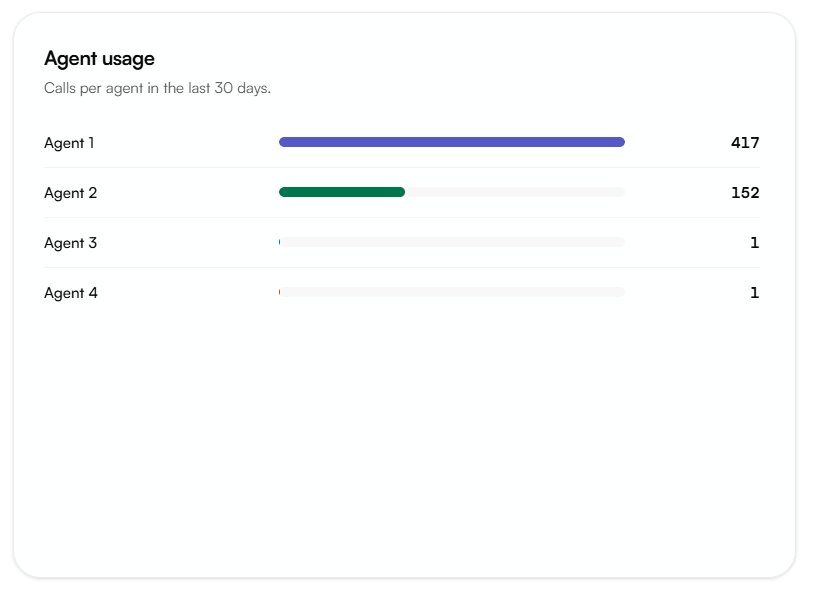Click the tiny orange fill of Agent 4's bar
Screen dimensions: 813x603
[x=279, y=292]
